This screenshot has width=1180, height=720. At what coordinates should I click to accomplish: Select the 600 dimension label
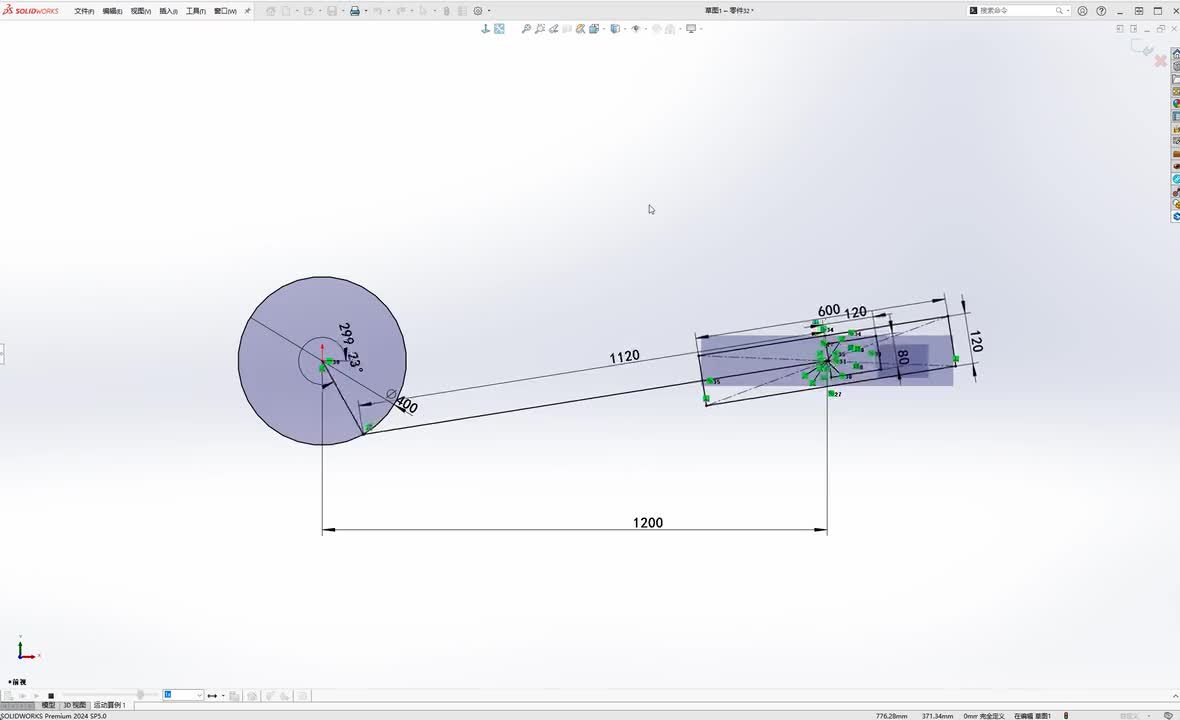pyautogui.click(x=829, y=310)
